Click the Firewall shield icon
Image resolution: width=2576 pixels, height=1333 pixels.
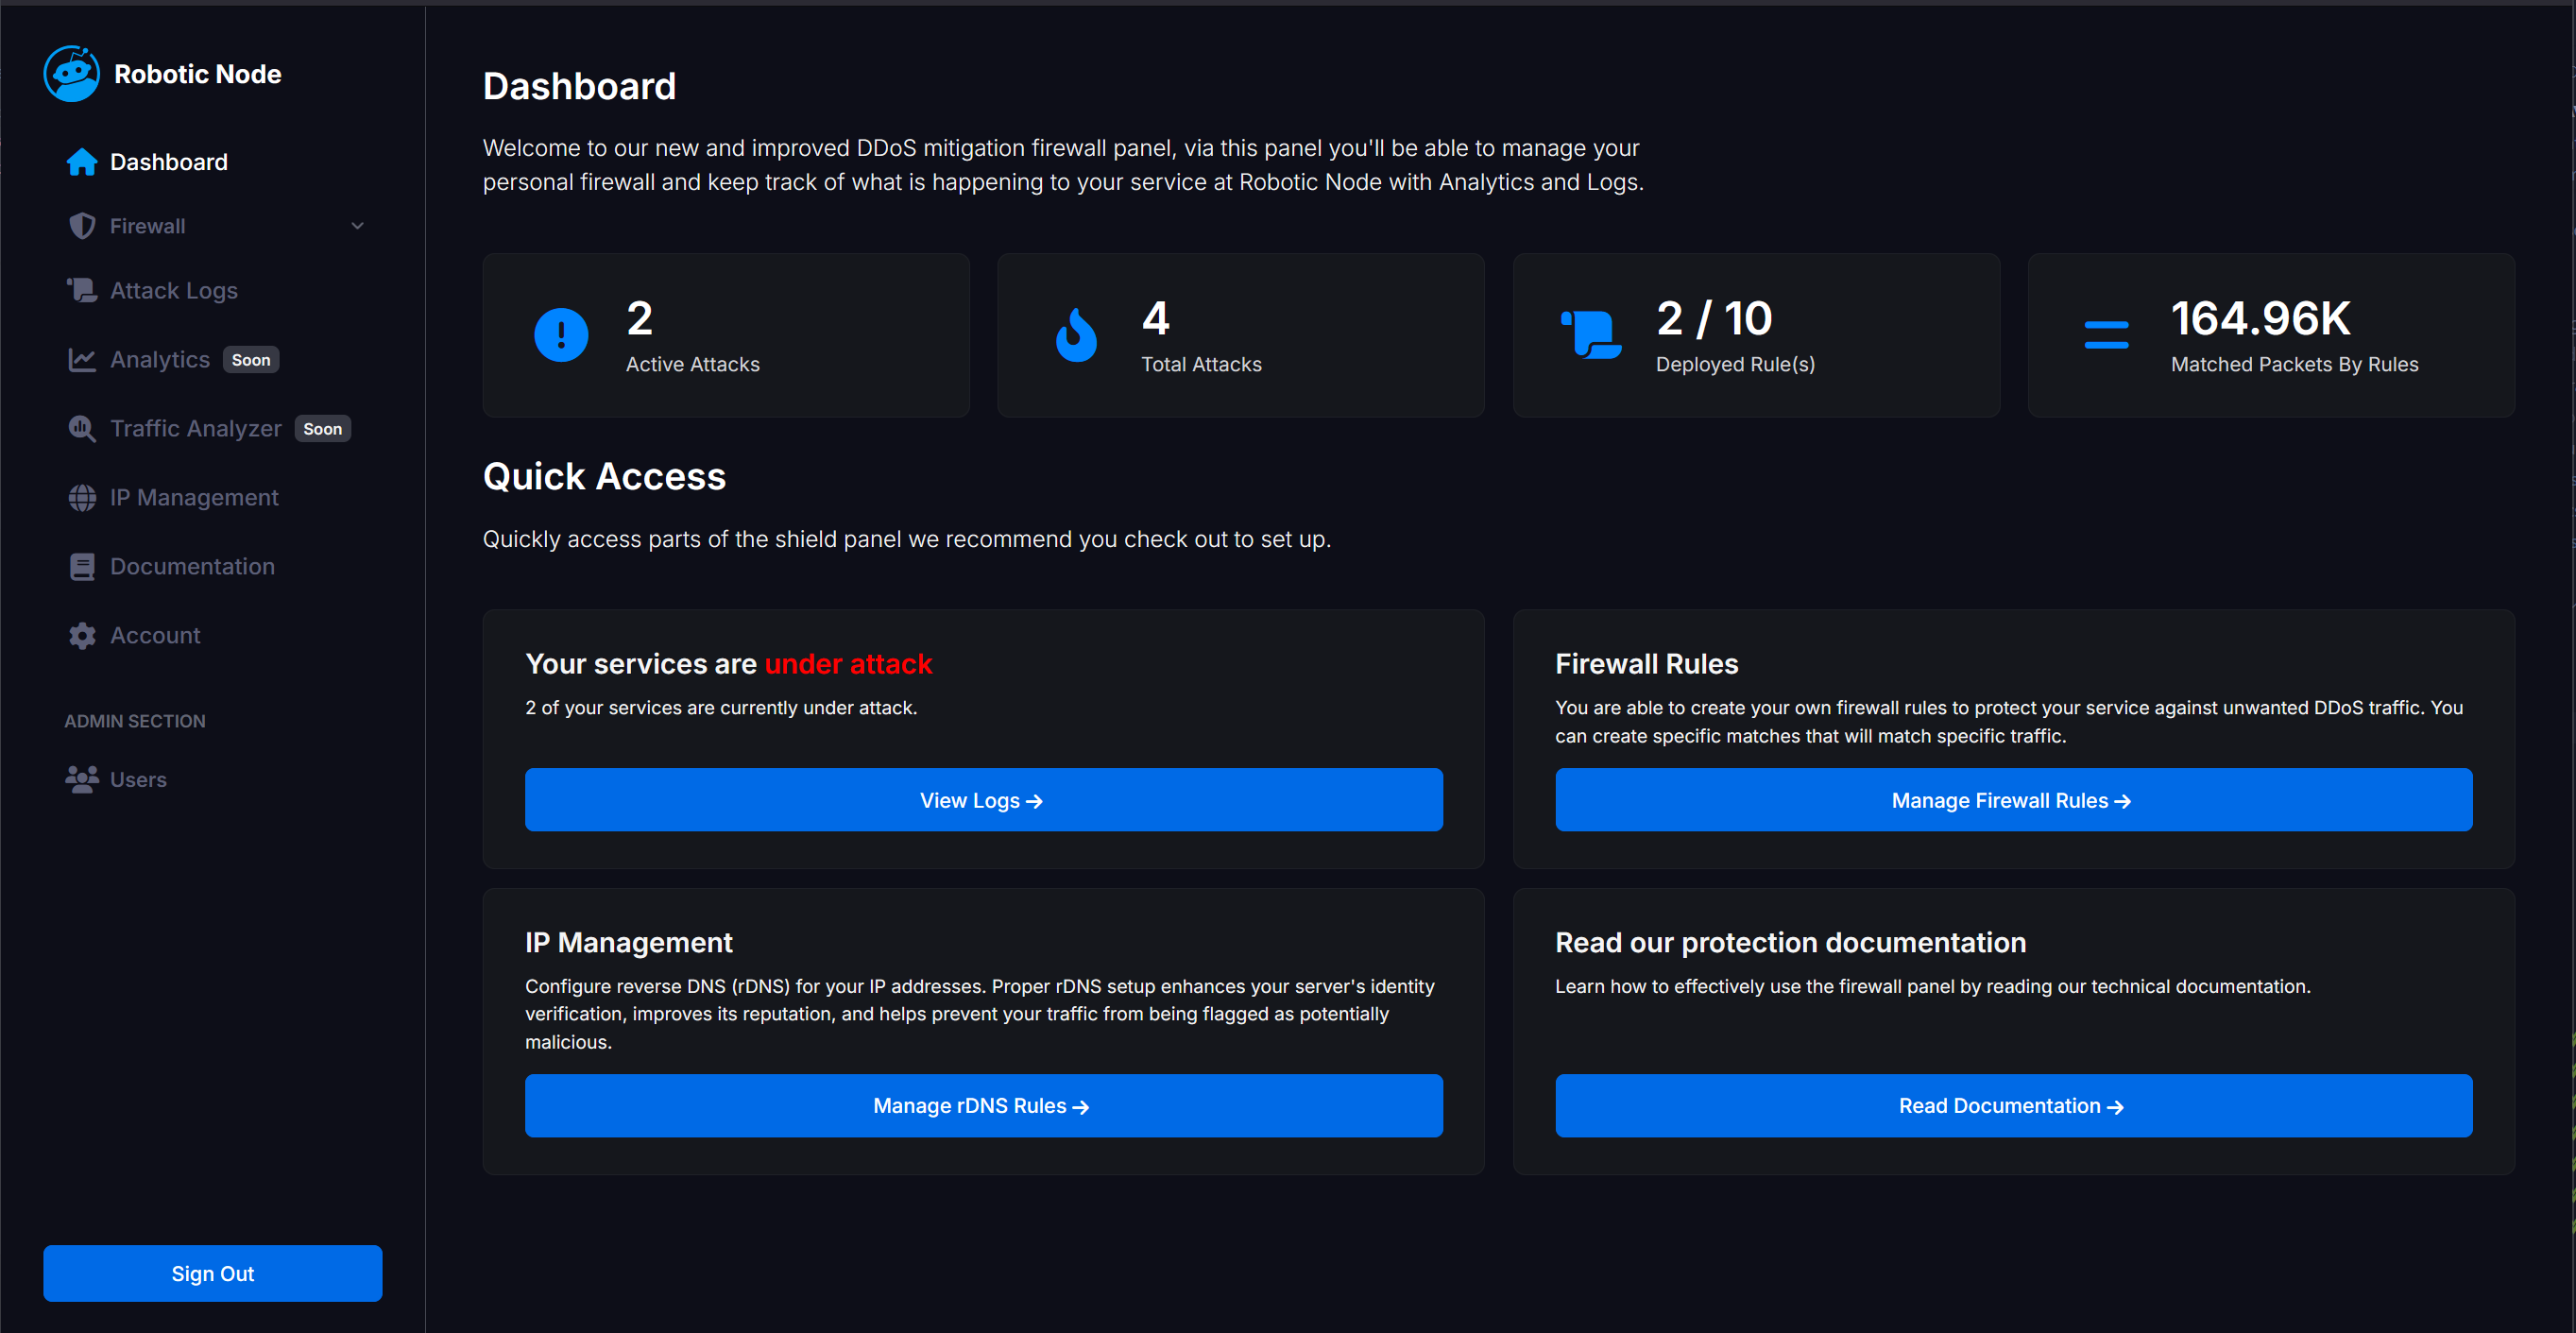82,226
